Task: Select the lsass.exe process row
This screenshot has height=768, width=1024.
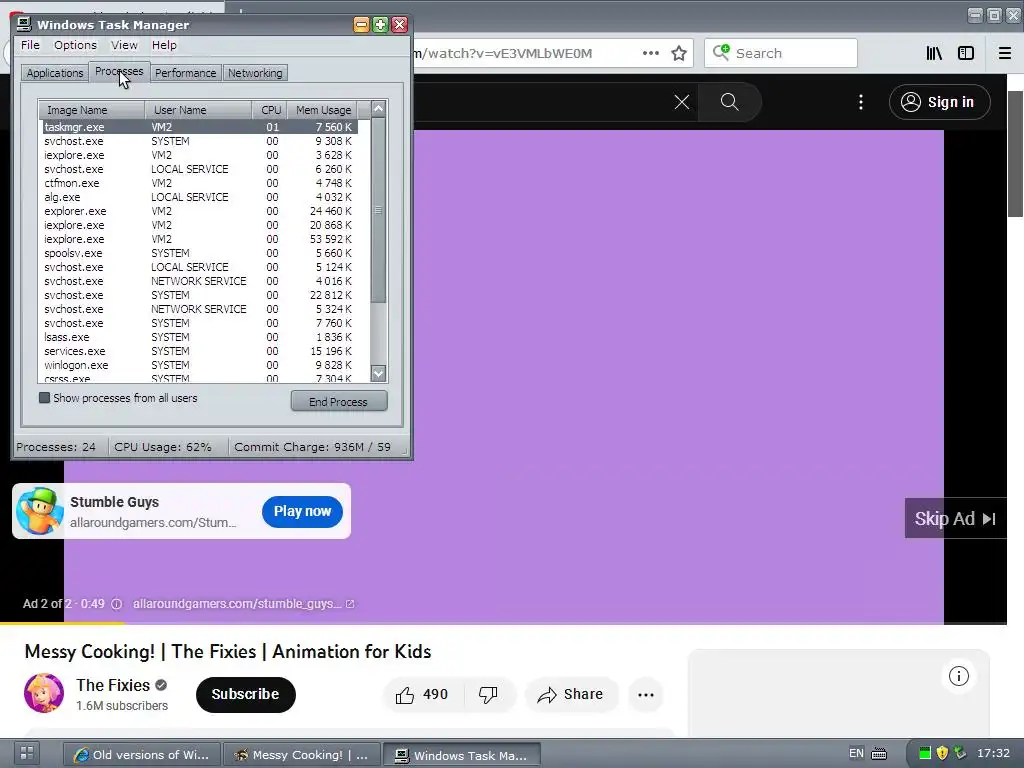Action: tap(200, 338)
